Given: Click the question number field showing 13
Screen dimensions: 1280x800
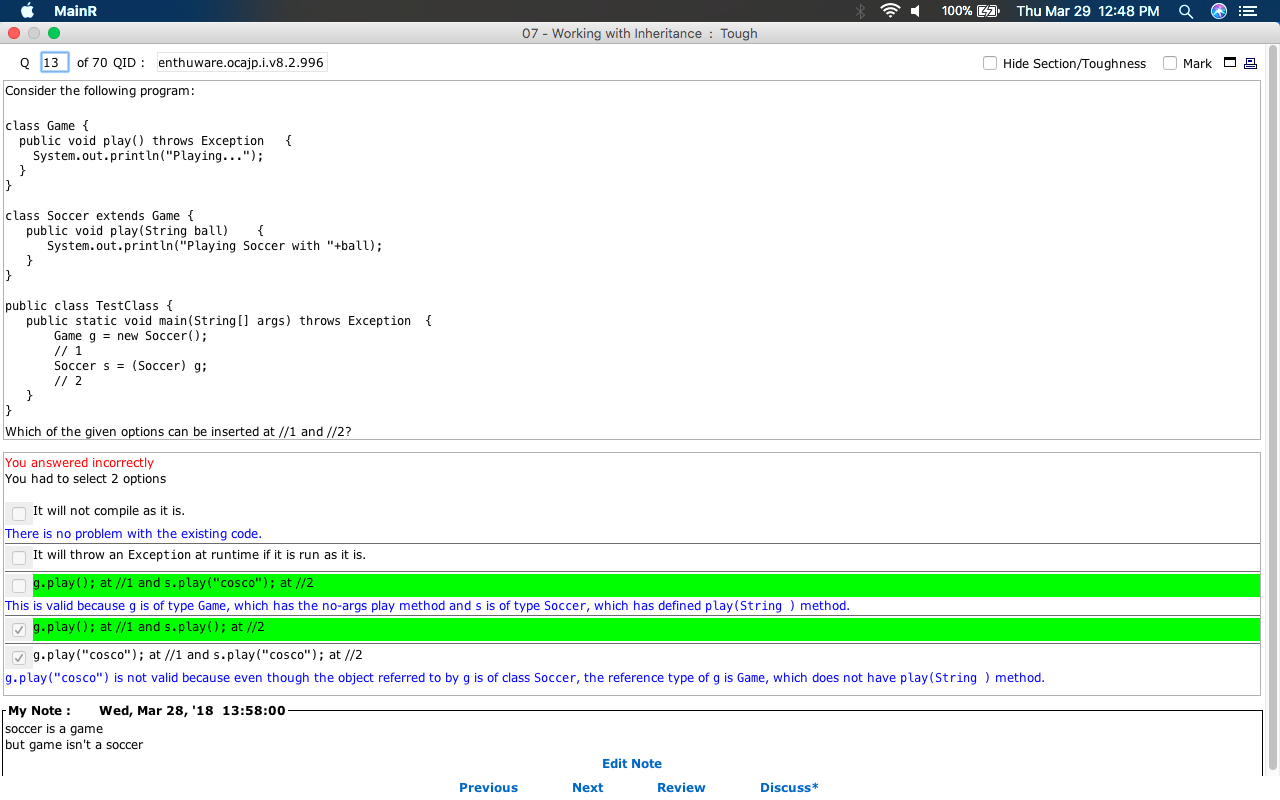Looking at the screenshot, I should click(x=54, y=62).
